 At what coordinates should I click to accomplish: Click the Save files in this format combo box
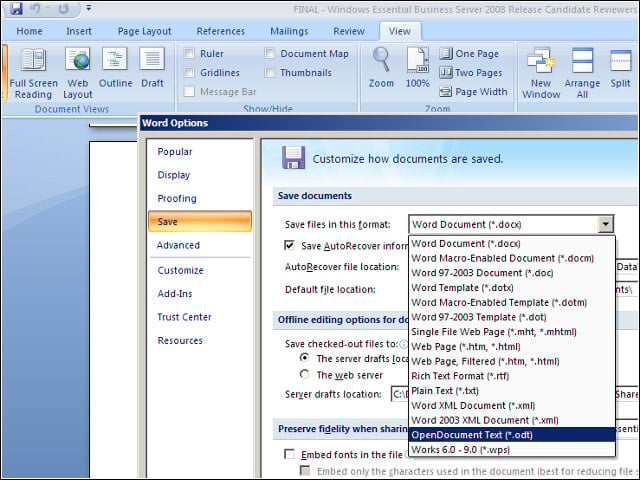click(511, 224)
